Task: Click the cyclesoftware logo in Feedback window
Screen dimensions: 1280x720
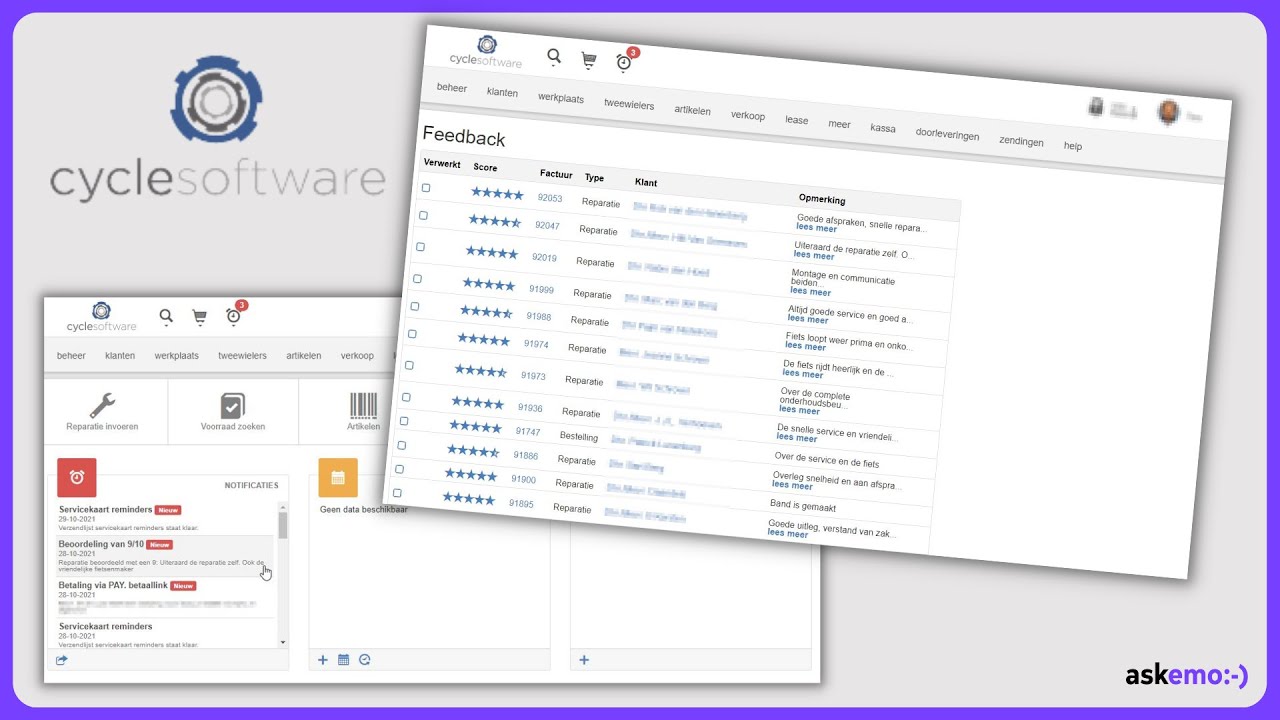Action: tap(487, 51)
